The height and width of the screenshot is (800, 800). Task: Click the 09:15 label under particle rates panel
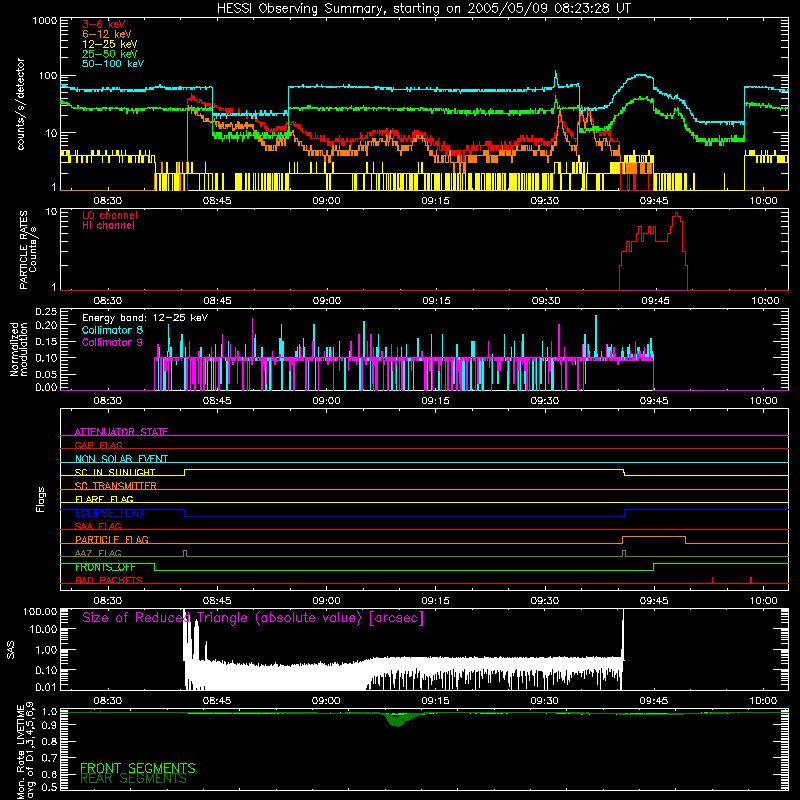[436, 301]
